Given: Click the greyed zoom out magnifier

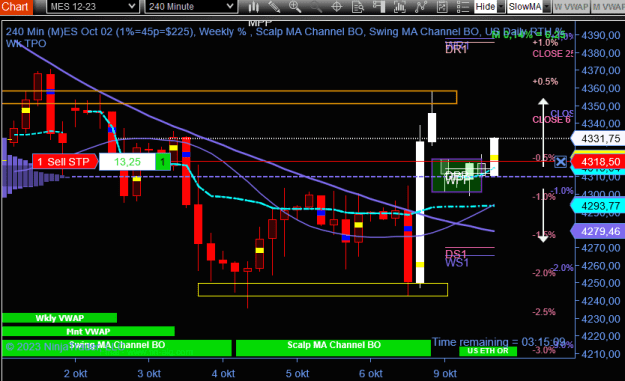Looking at the screenshot, I should (316, 7).
